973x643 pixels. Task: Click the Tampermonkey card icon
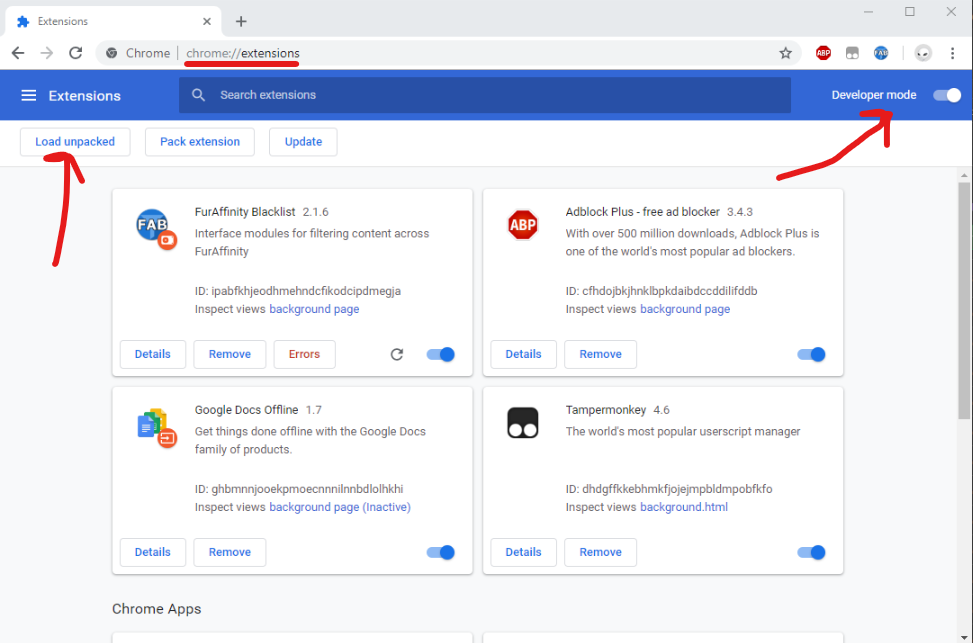point(522,423)
